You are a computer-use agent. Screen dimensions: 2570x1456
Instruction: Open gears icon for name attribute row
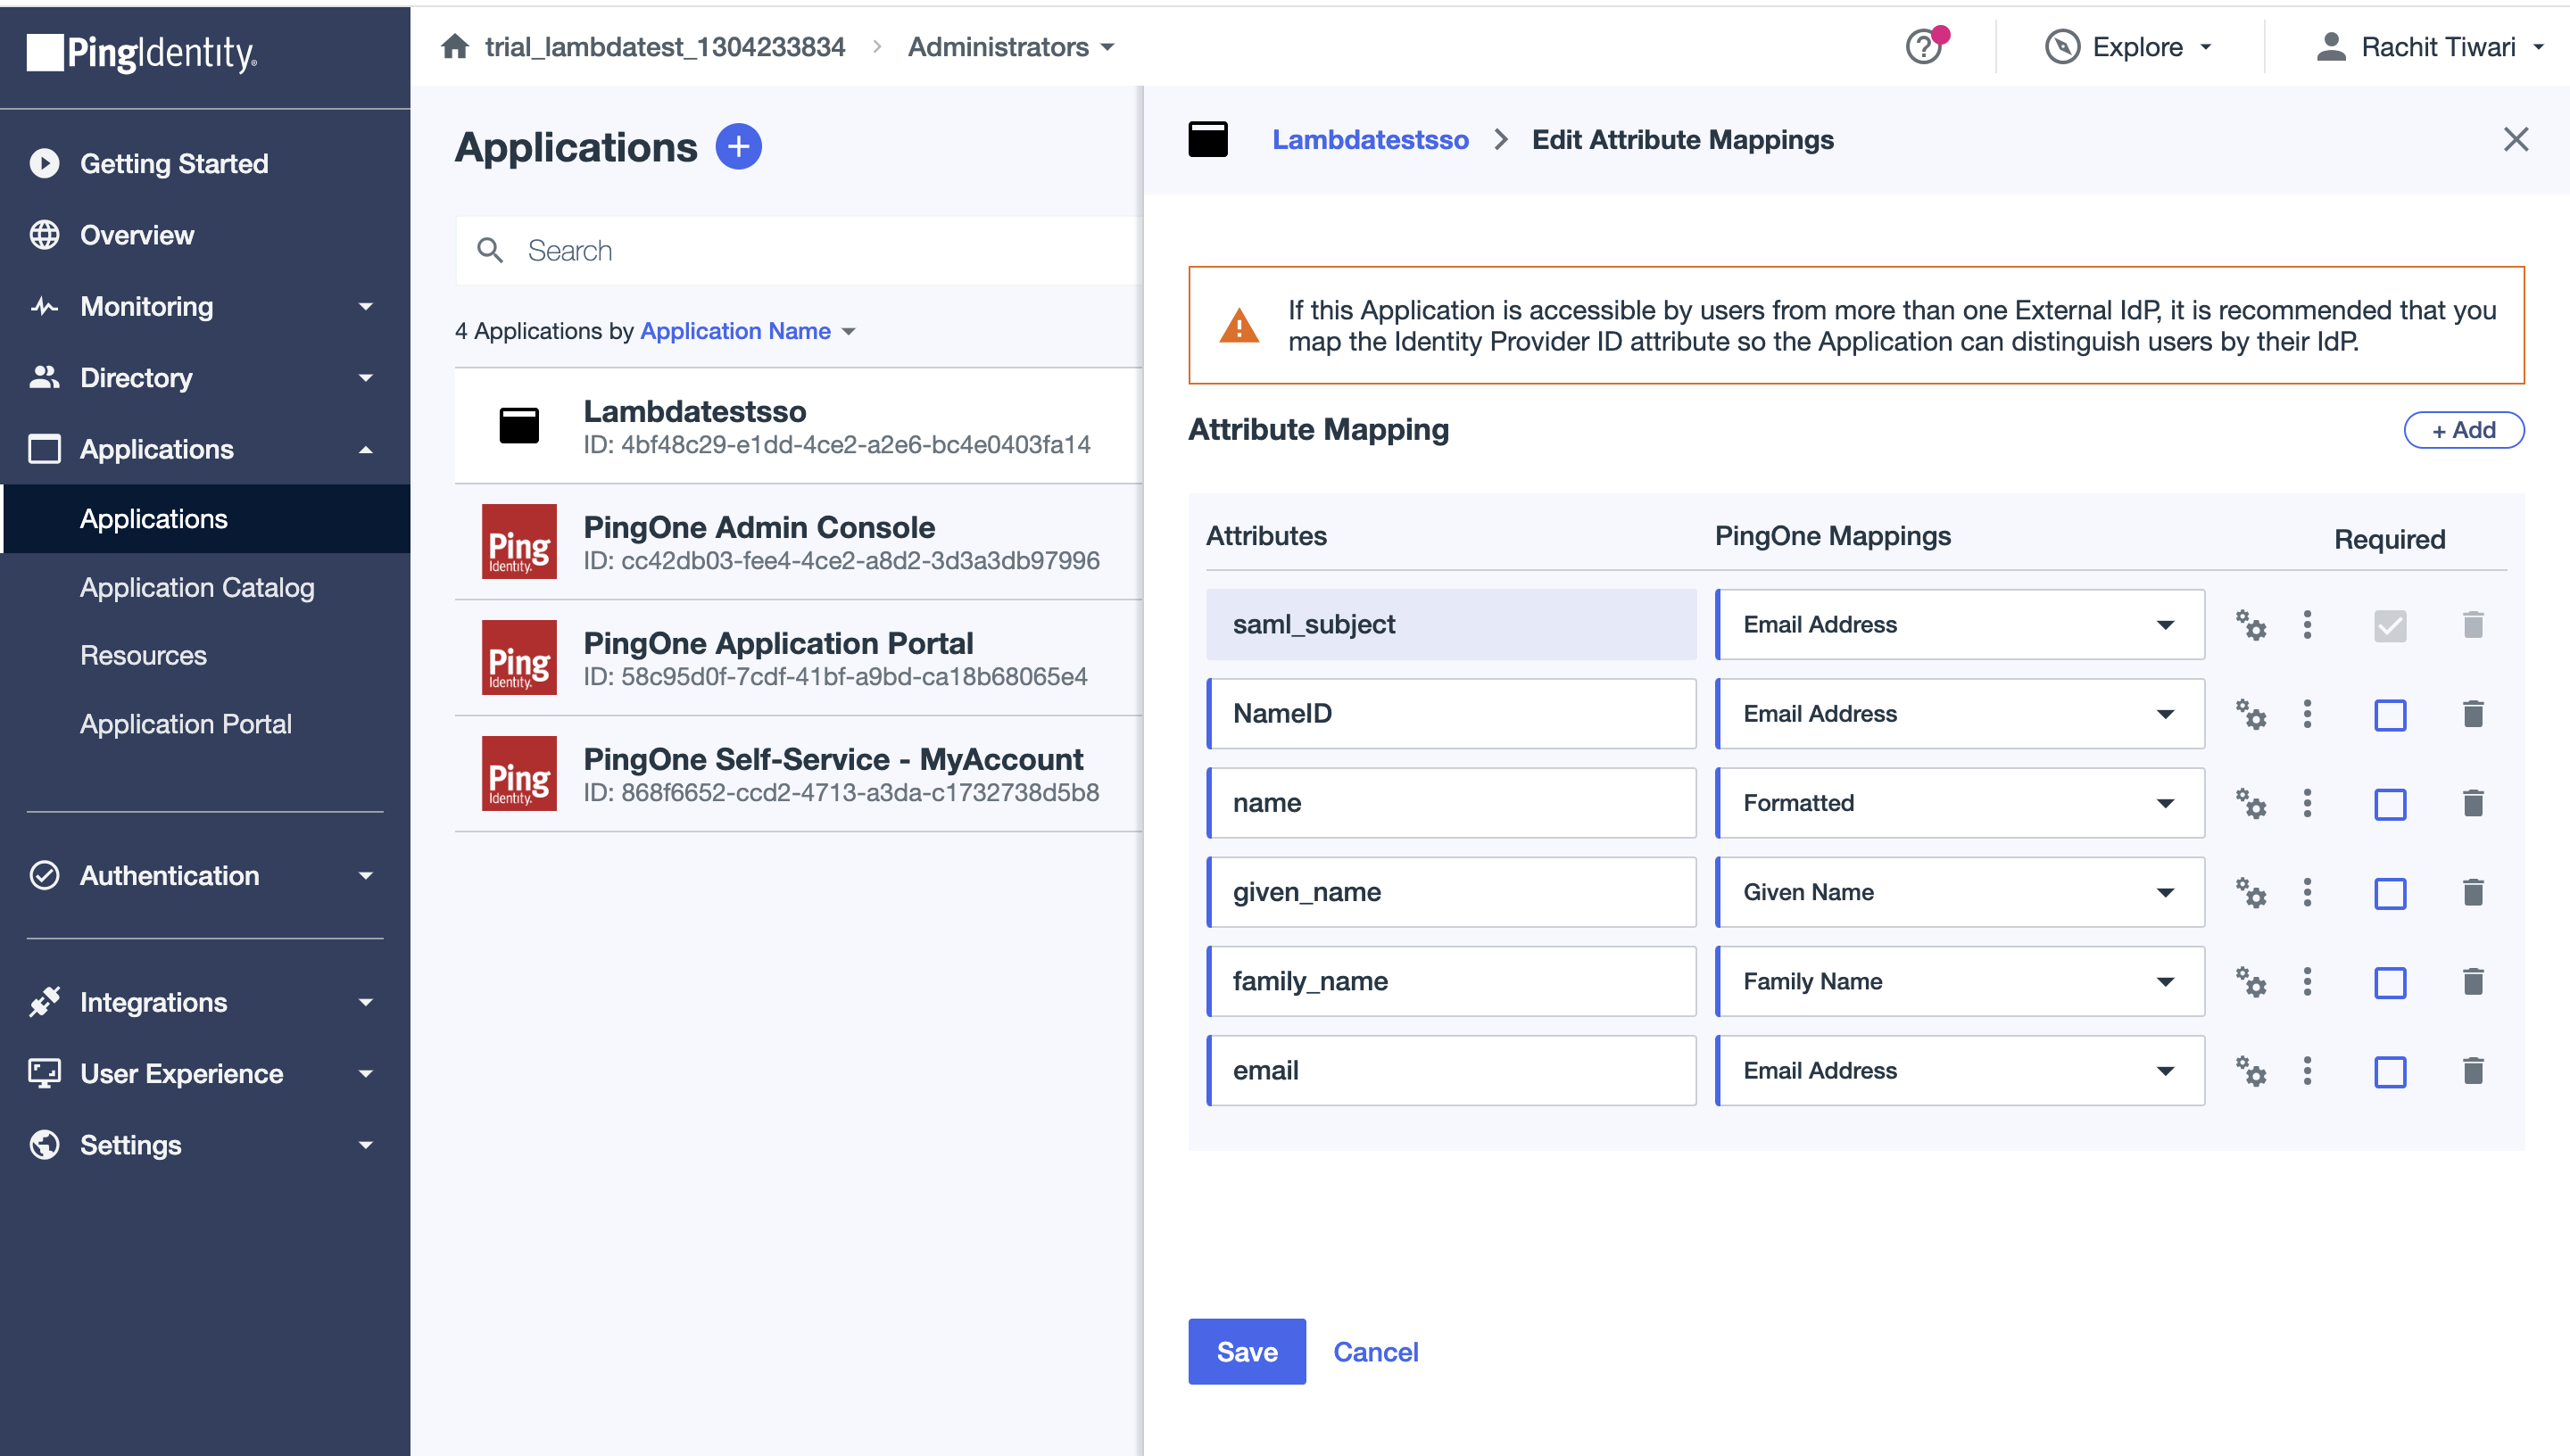2250,803
